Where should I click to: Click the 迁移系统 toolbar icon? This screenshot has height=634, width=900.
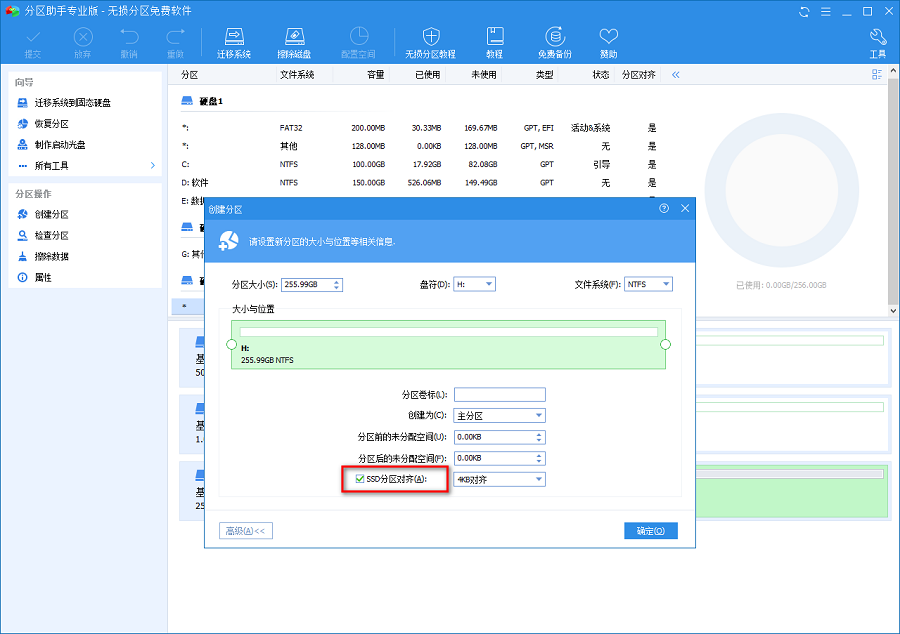pos(234,43)
